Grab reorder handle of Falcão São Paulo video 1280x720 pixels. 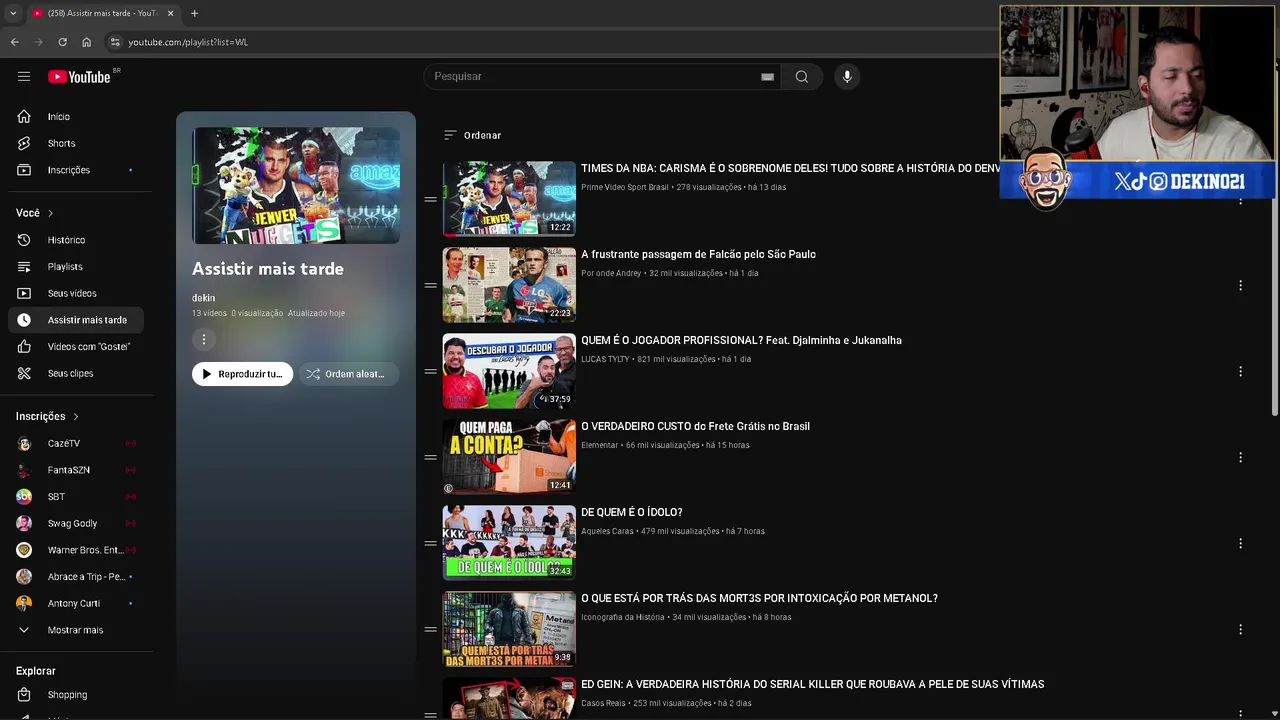[430, 286]
